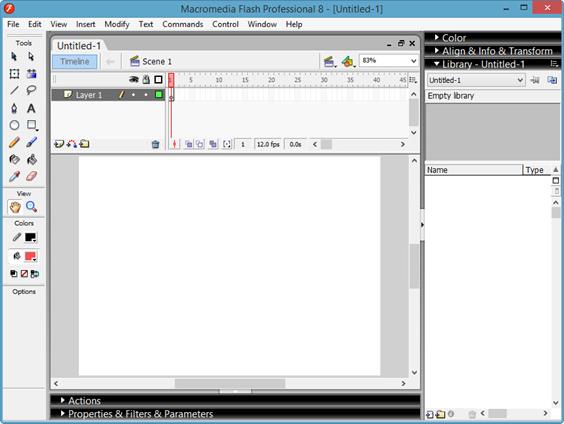Insert a layer folder in timeline
The image size is (564, 424).
pos(84,144)
